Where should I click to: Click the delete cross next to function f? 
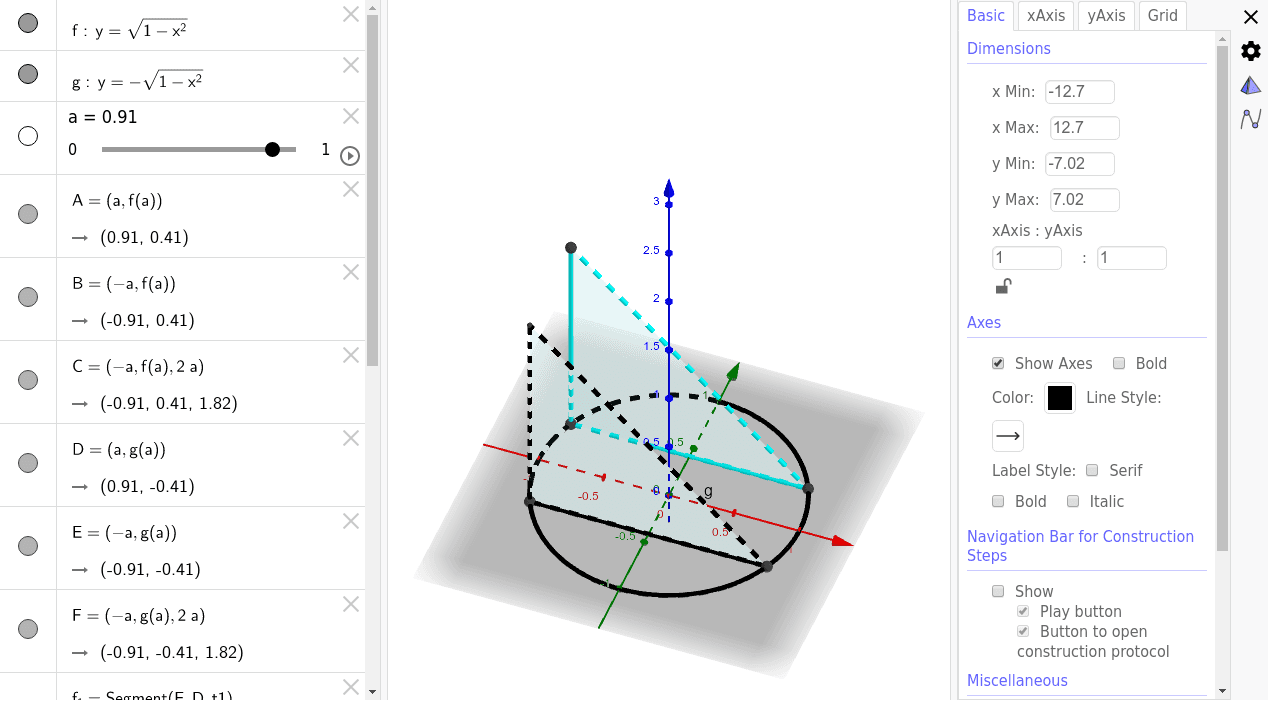tap(350, 14)
